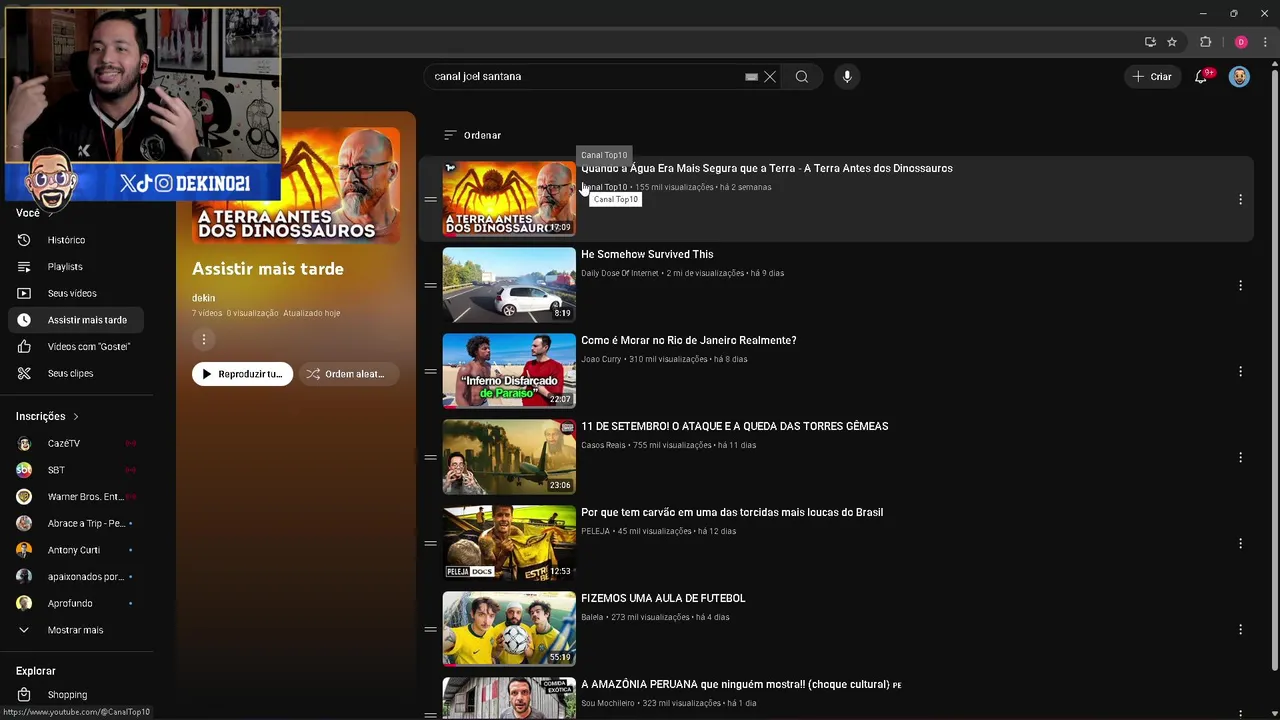Viewport: 1280px width, 720px height.
Task: Bookmark this page with star icon
Action: tap(1172, 42)
